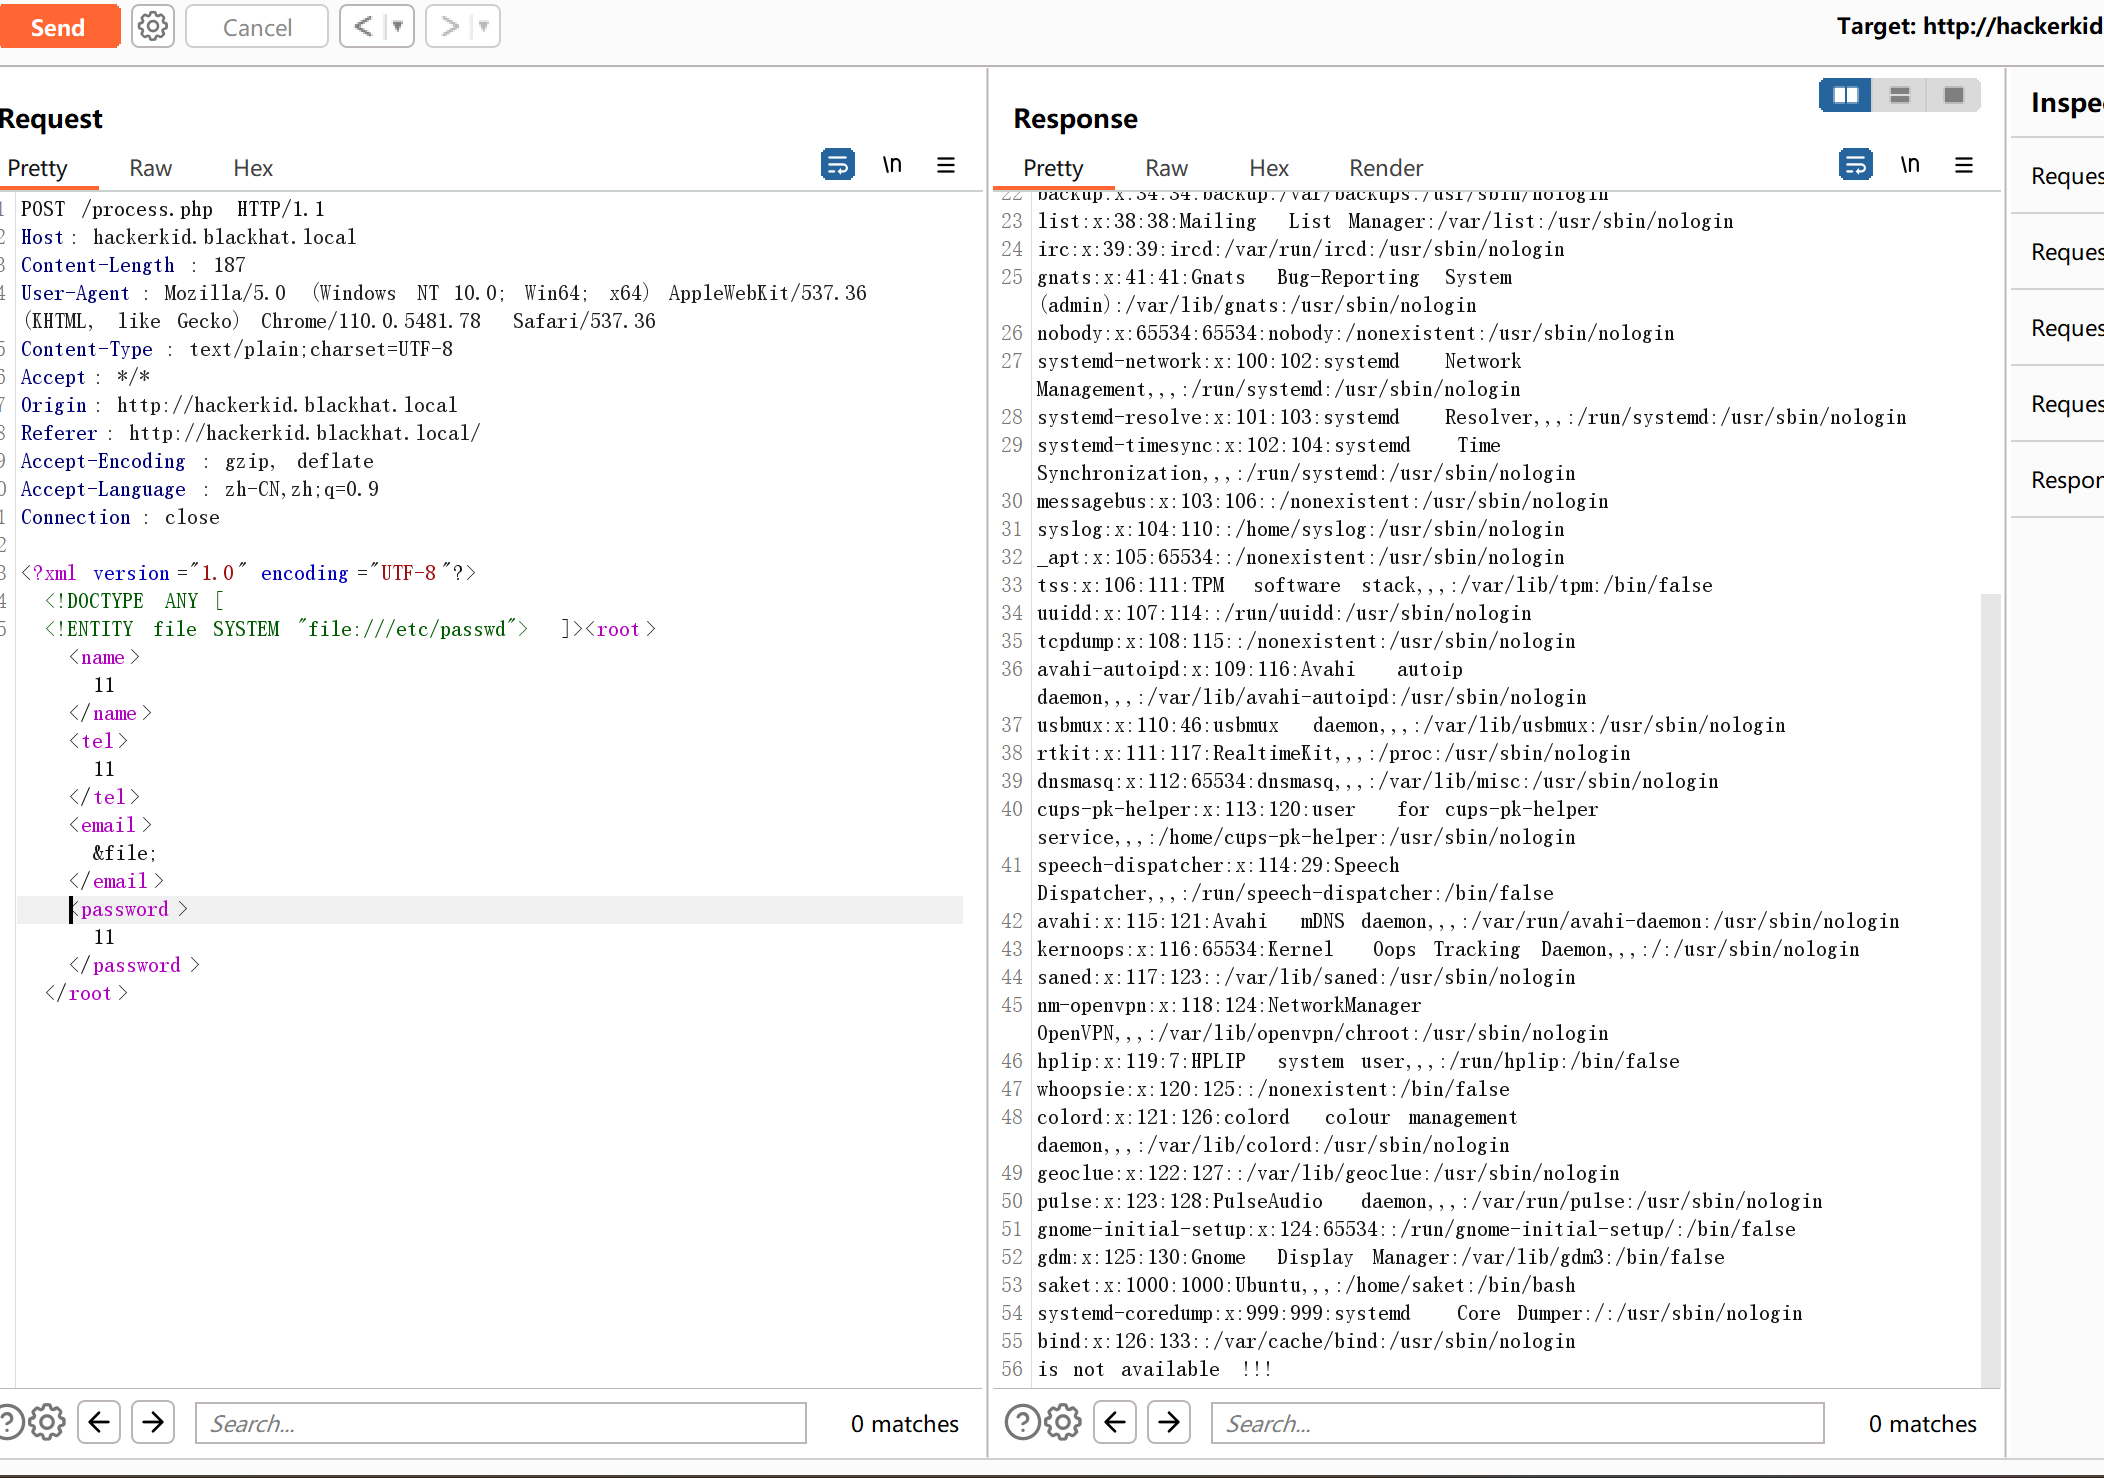Select combined tabbed layout view
Screen dimensions: 2104x1478
pos(1953,95)
